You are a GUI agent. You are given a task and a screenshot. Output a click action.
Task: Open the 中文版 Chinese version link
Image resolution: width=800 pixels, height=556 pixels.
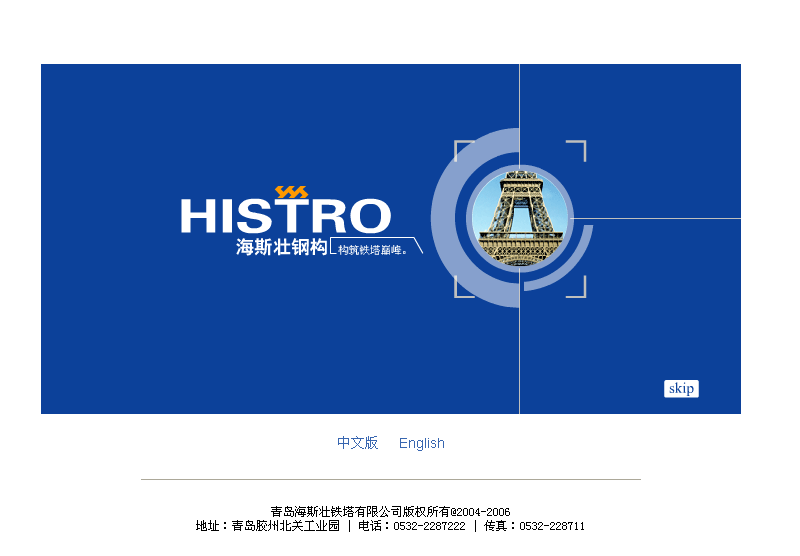357,443
